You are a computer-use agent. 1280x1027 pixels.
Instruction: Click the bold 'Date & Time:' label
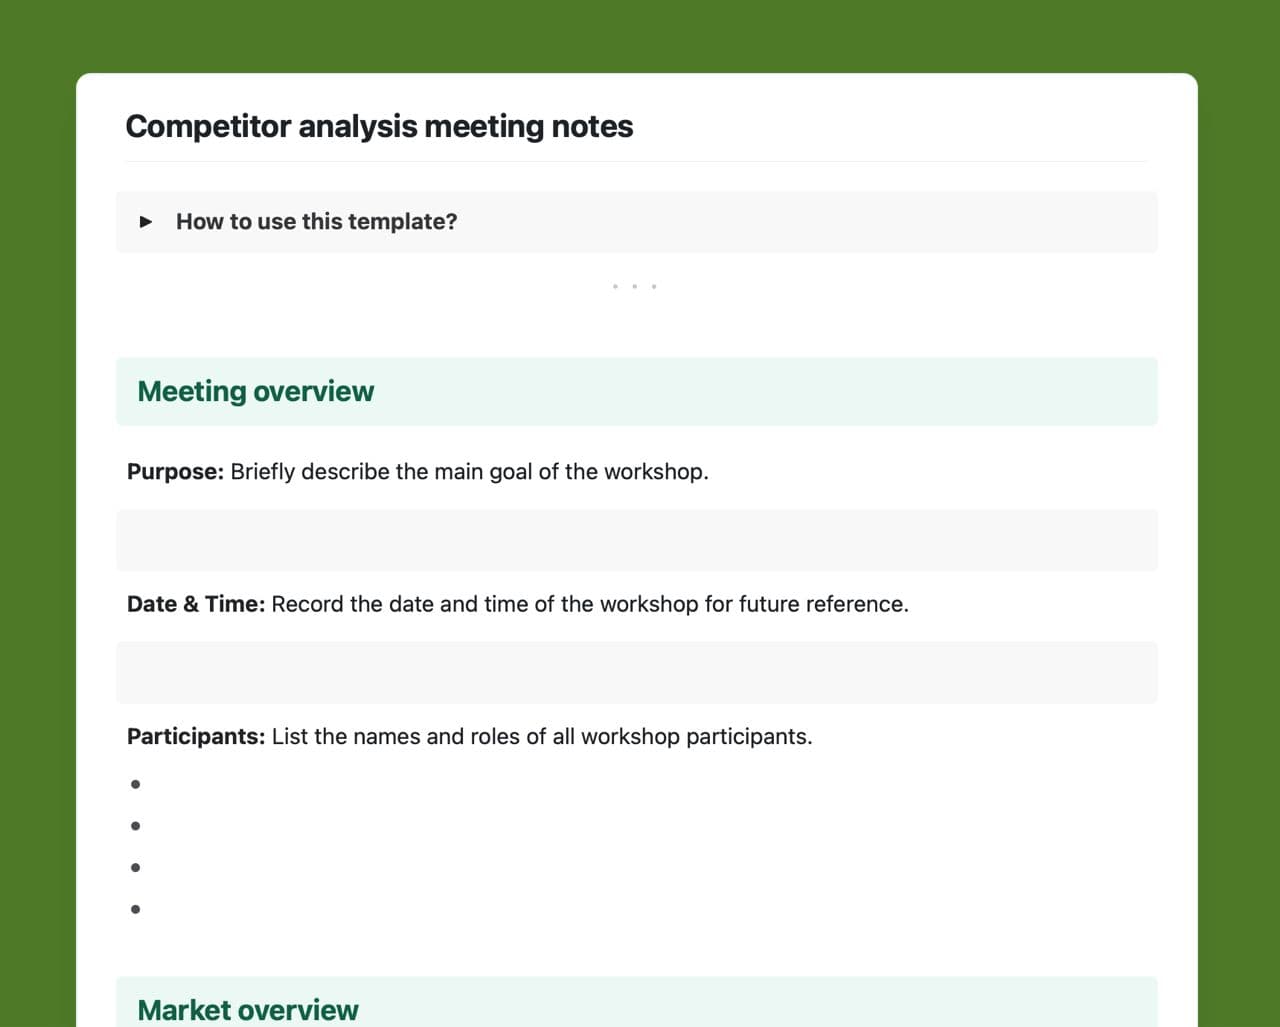(x=196, y=604)
